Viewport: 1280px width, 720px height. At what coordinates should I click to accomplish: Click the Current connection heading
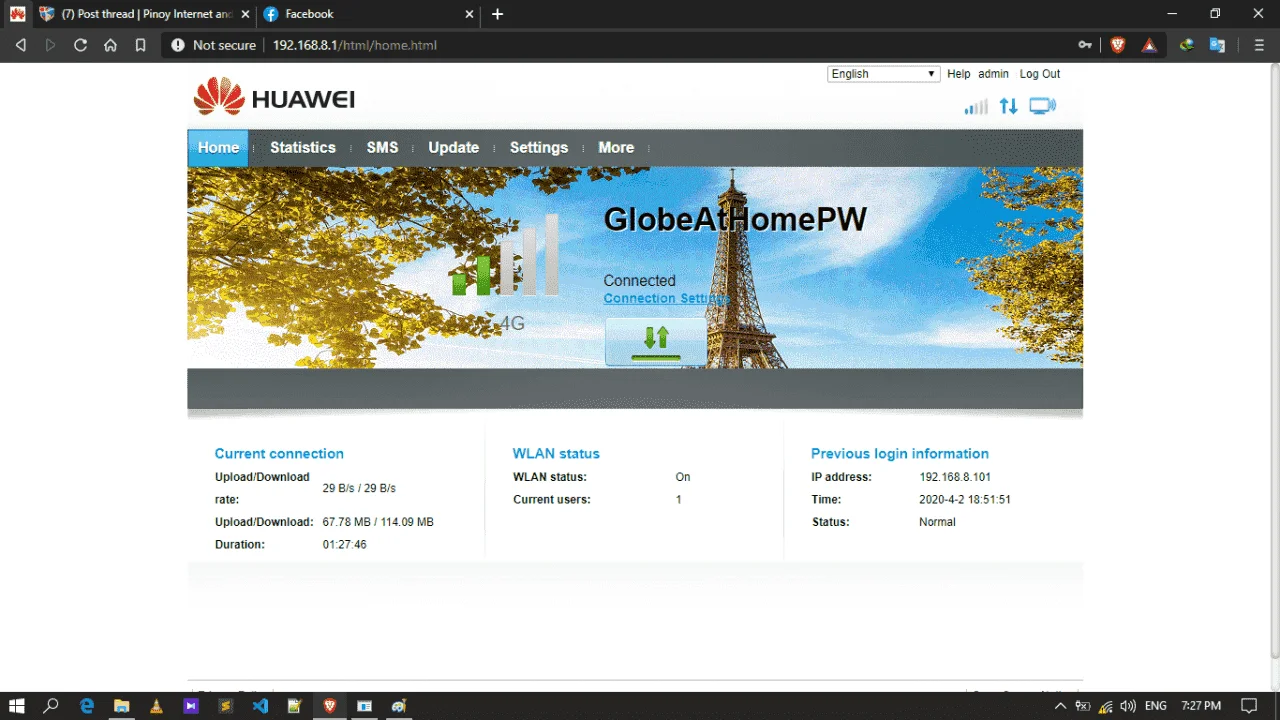point(279,453)
